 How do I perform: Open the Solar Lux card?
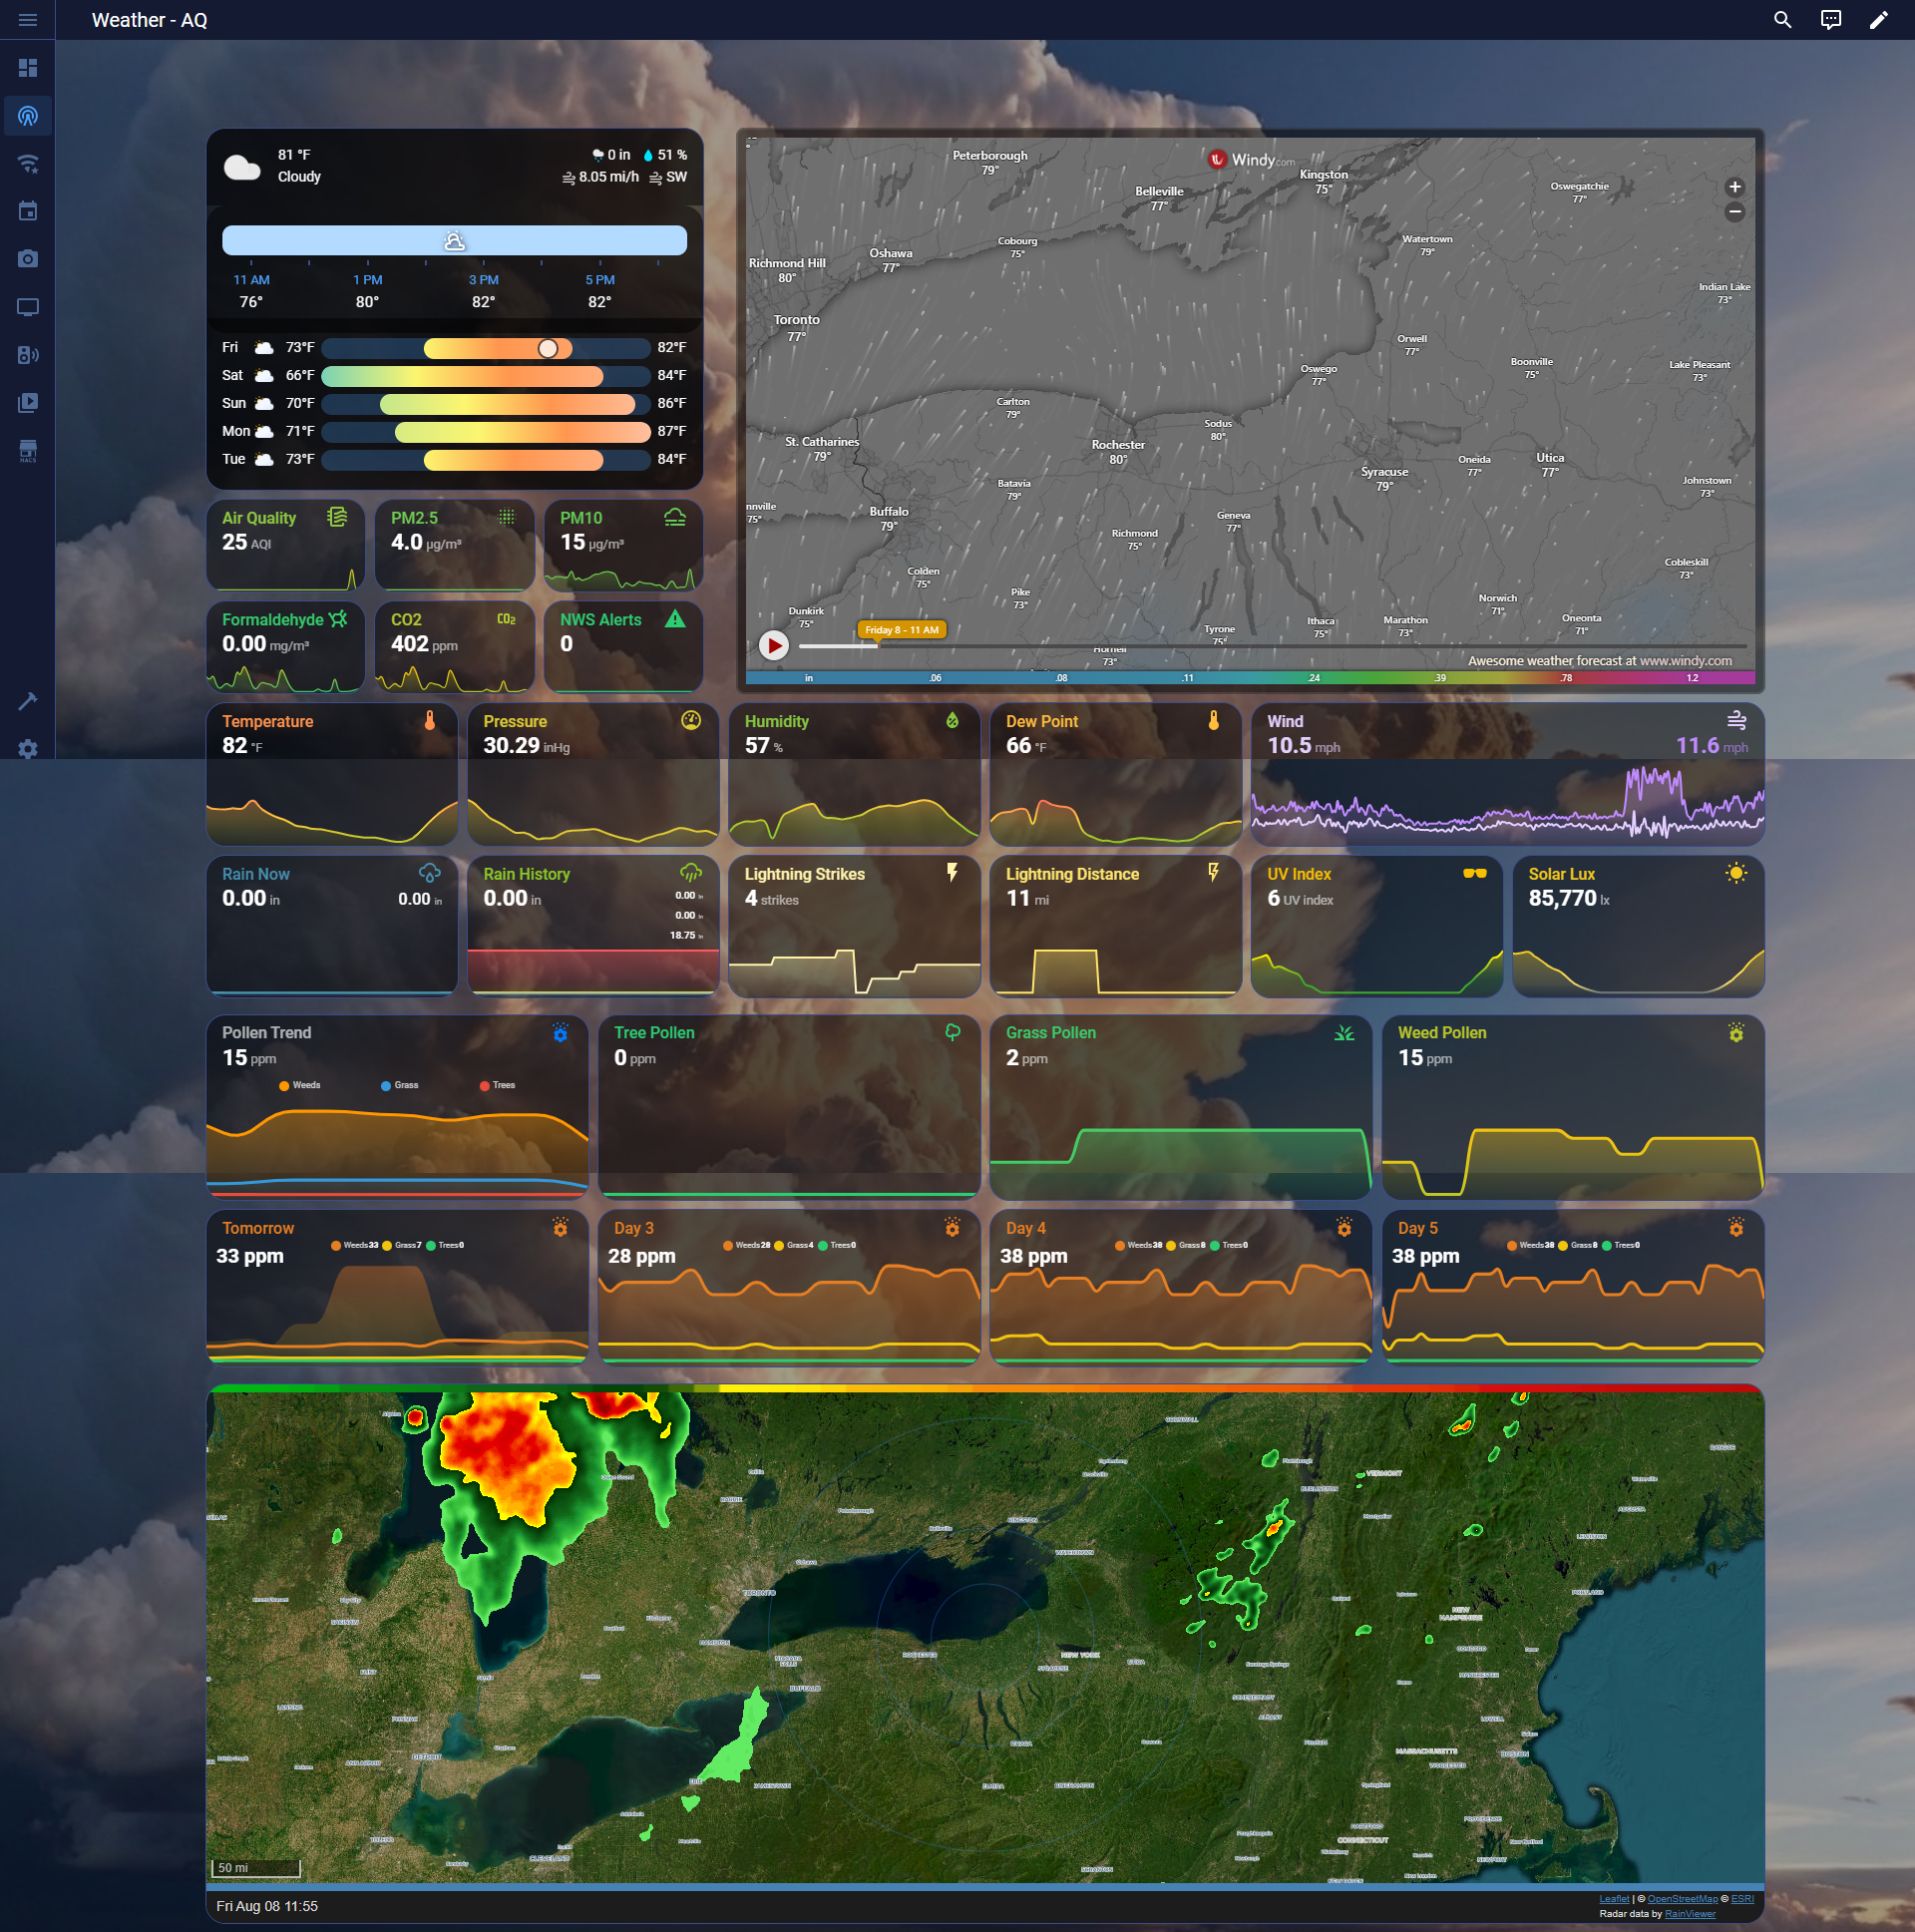coord(1639,927)
